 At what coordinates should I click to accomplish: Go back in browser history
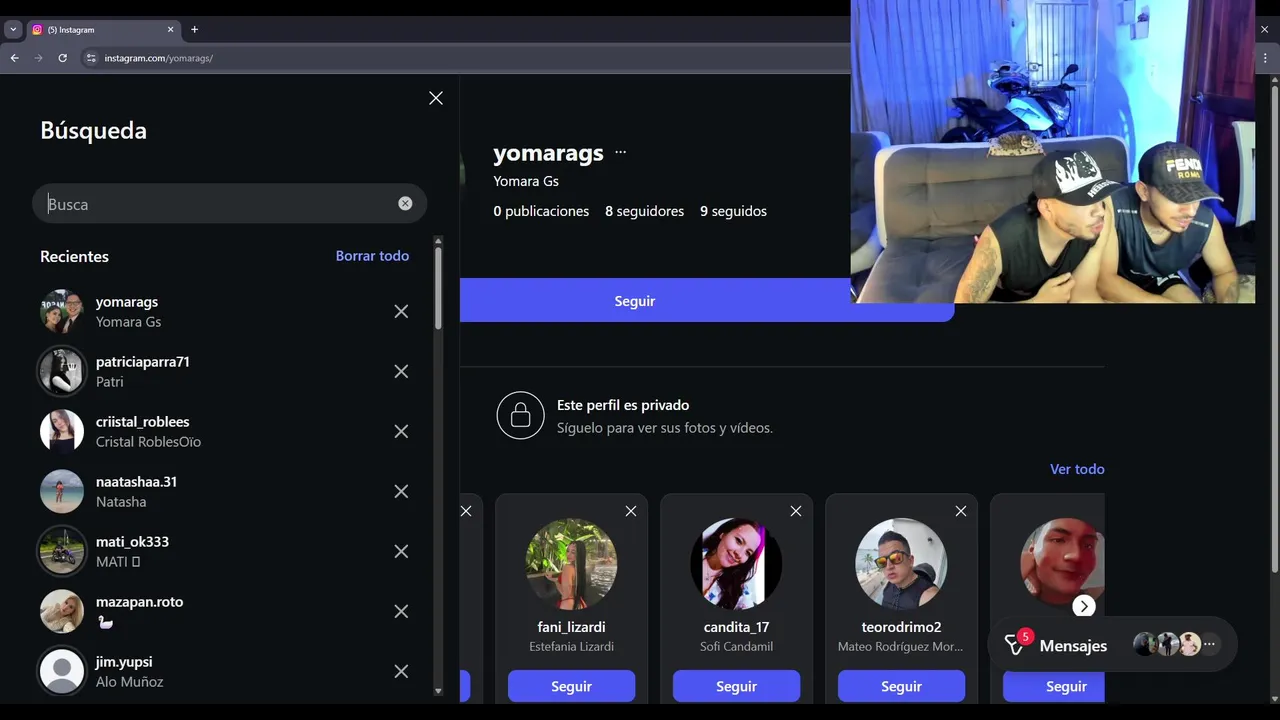(x=14, y=58)
